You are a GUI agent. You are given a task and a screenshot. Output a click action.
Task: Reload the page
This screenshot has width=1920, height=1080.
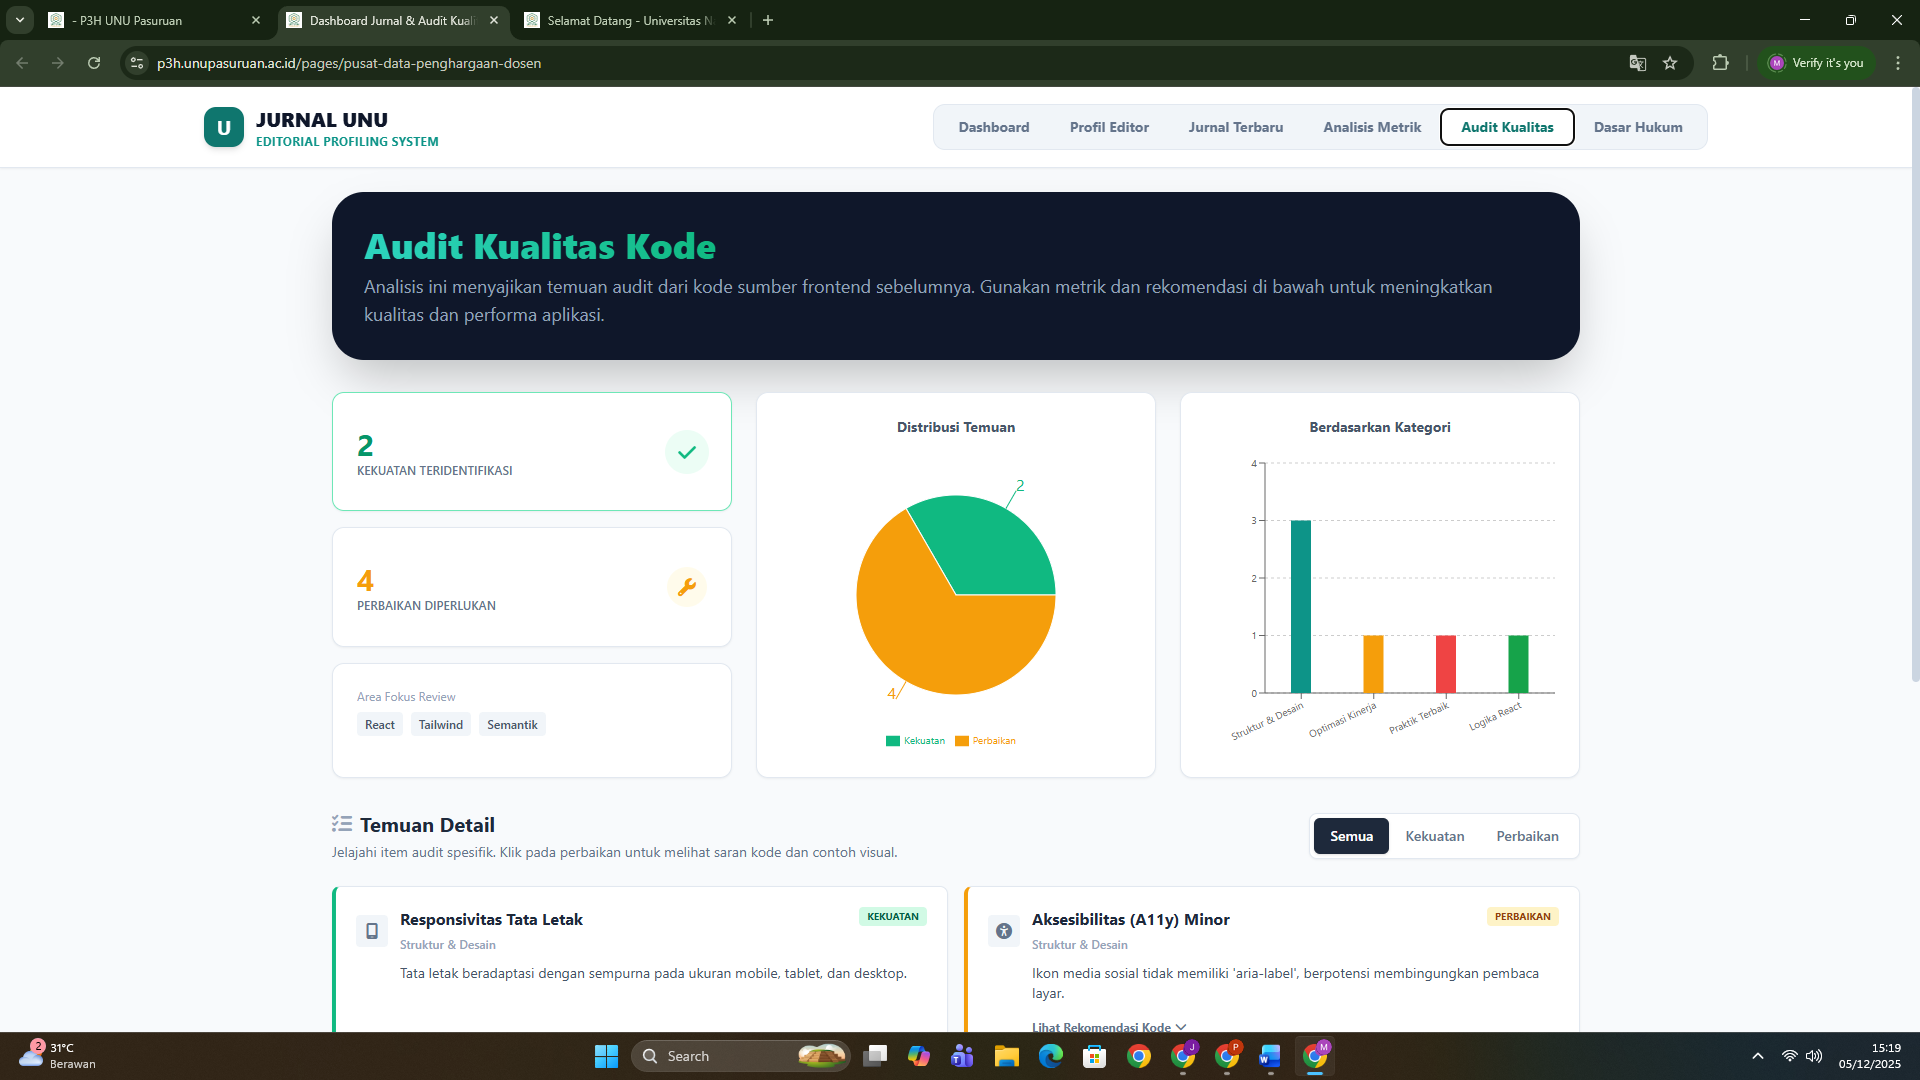tap(94, 63)
